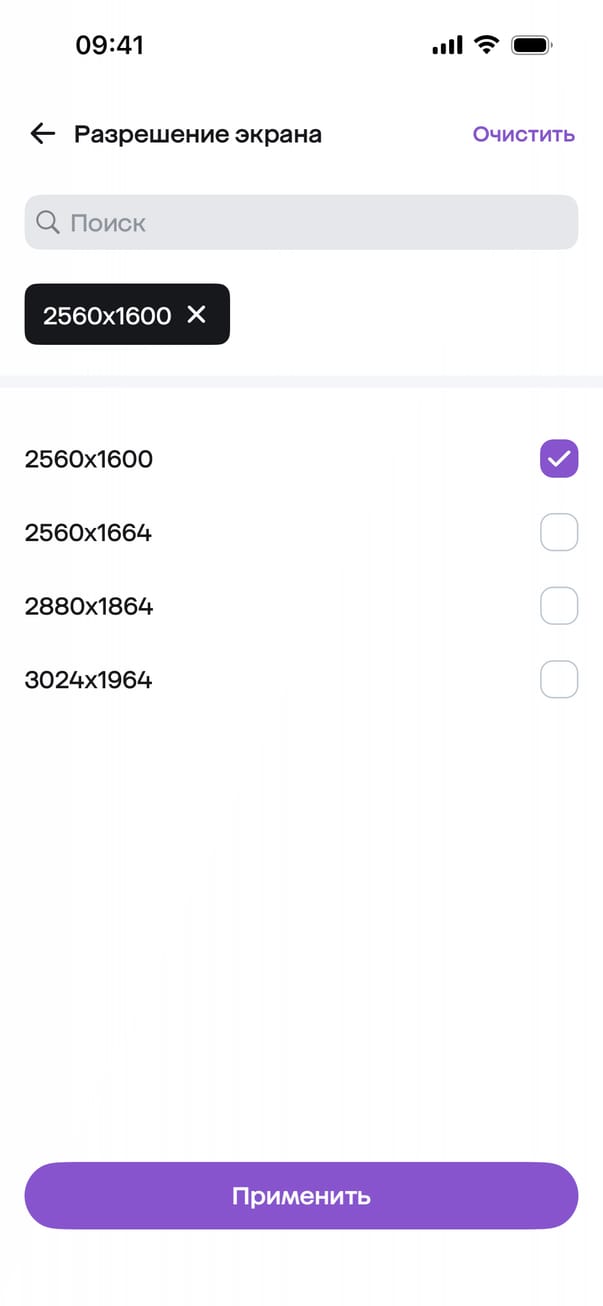Tap the back arrow icon

pyautogui.click(x=42, y=134)
